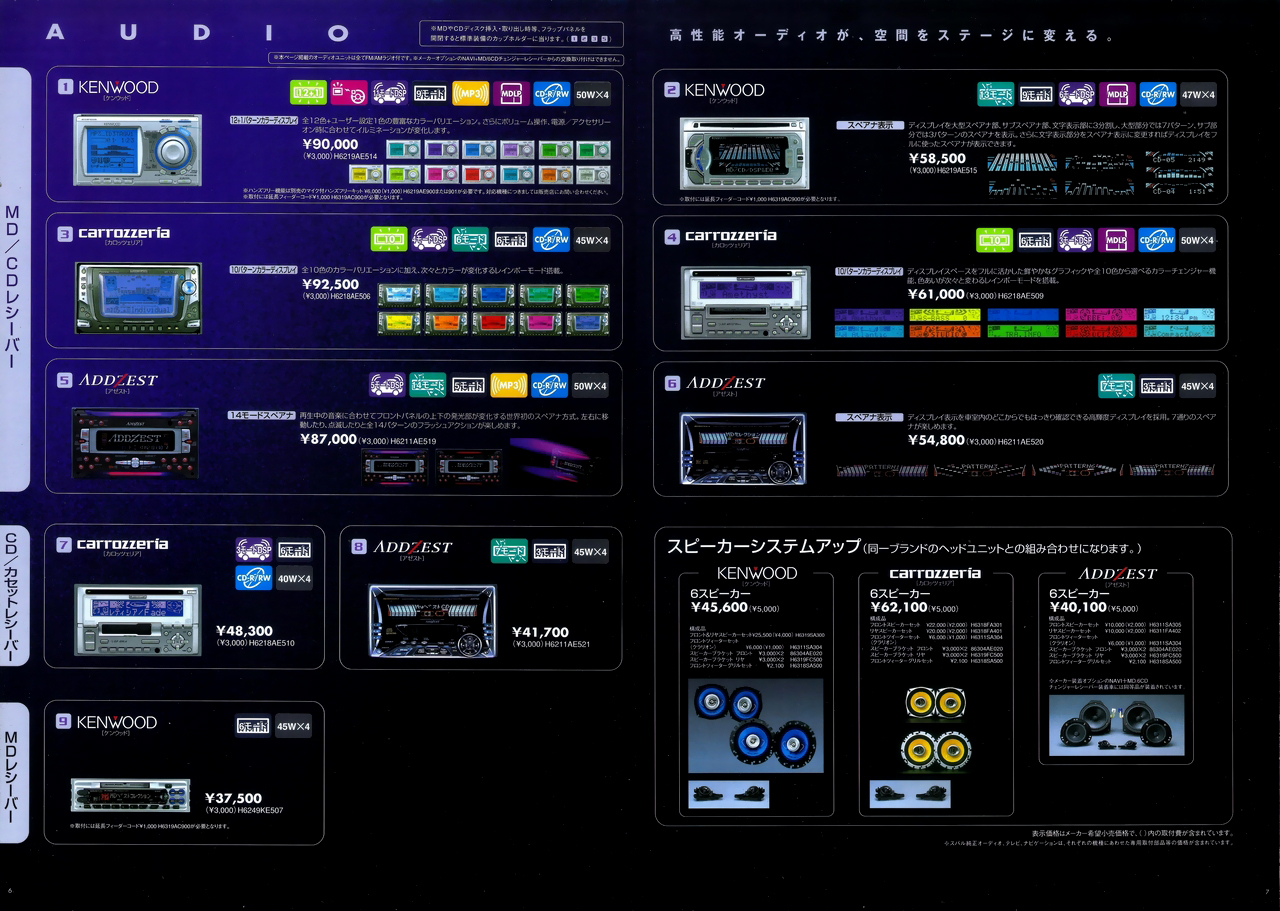
Task: Click the ¥58,500 price on Kenwood item 2
Action: [937, 158]
